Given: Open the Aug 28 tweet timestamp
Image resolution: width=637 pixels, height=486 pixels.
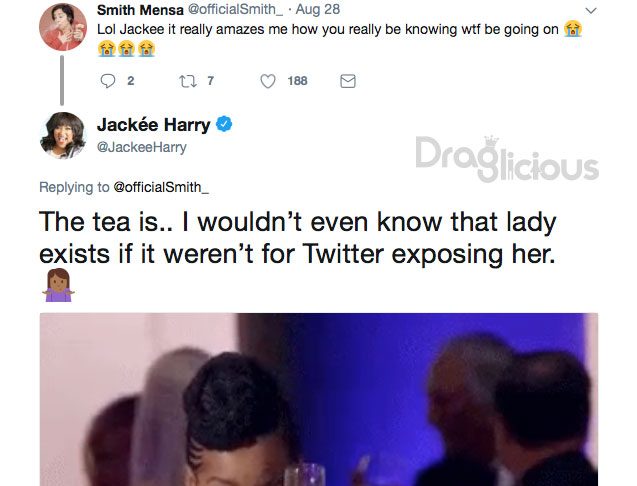Looking at the screenshot, I should coord(318,9).
